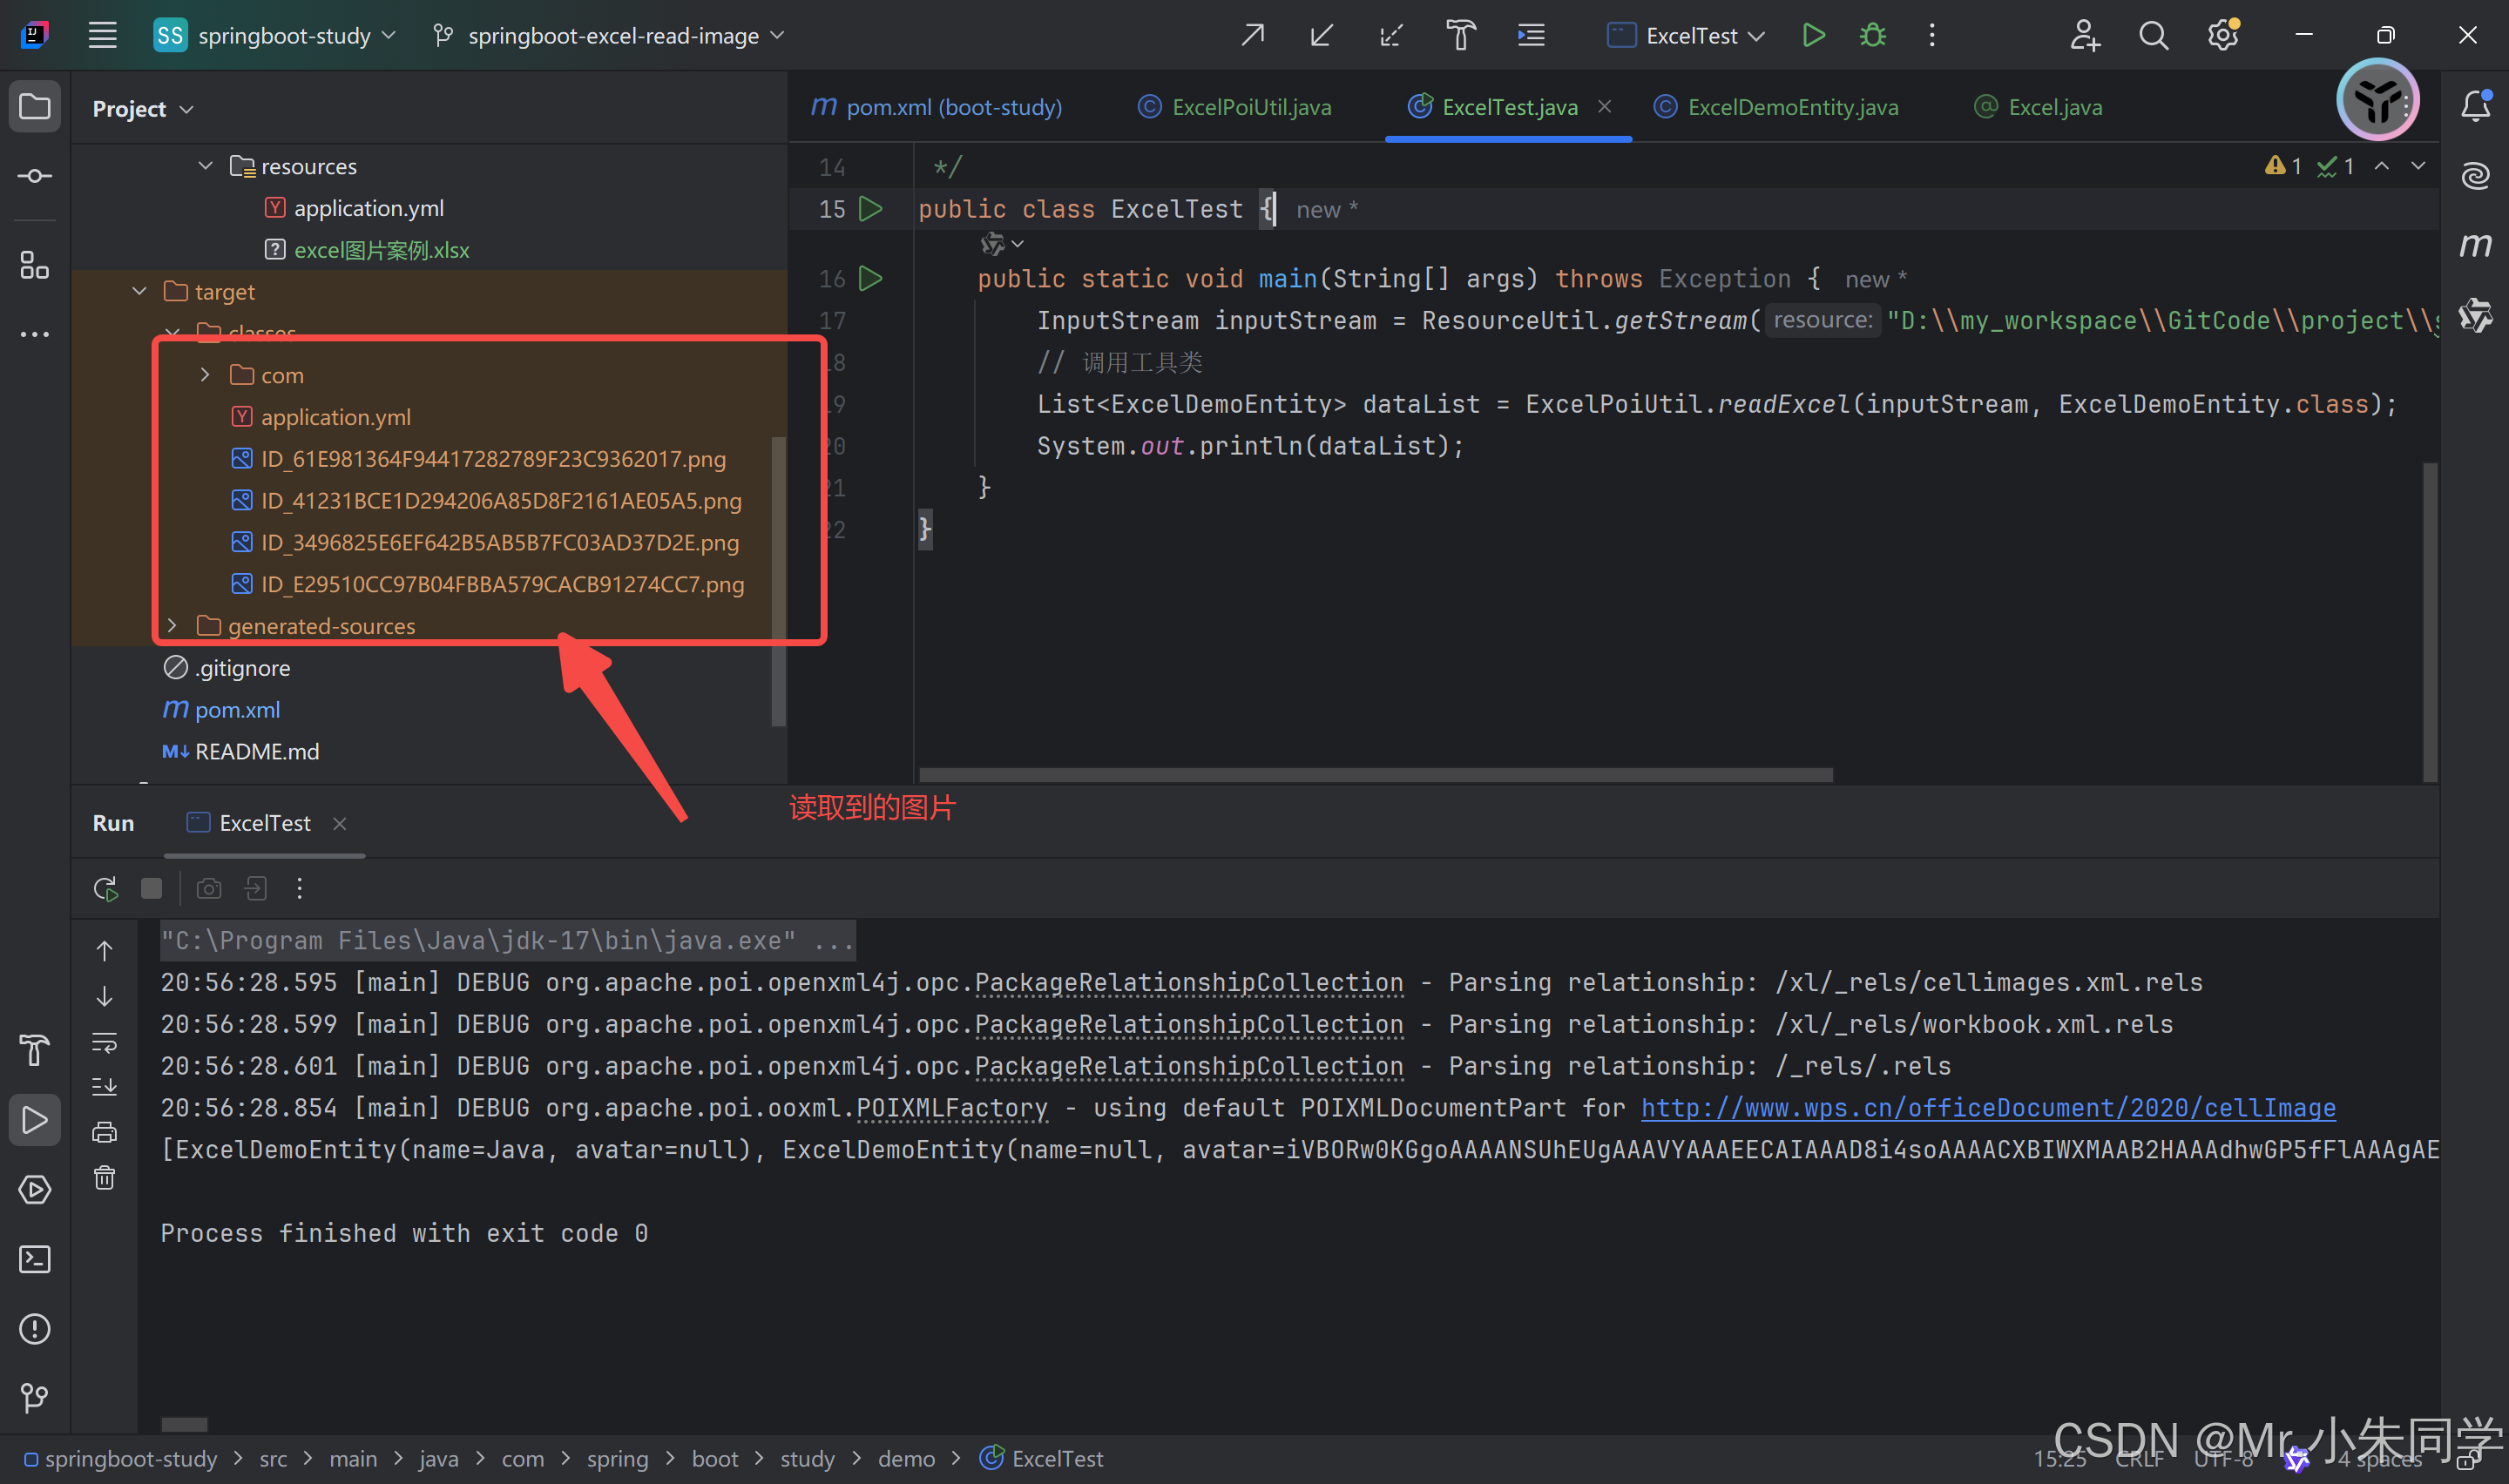
Task: Print console output with printer icon
Action: coord(105,1132)
